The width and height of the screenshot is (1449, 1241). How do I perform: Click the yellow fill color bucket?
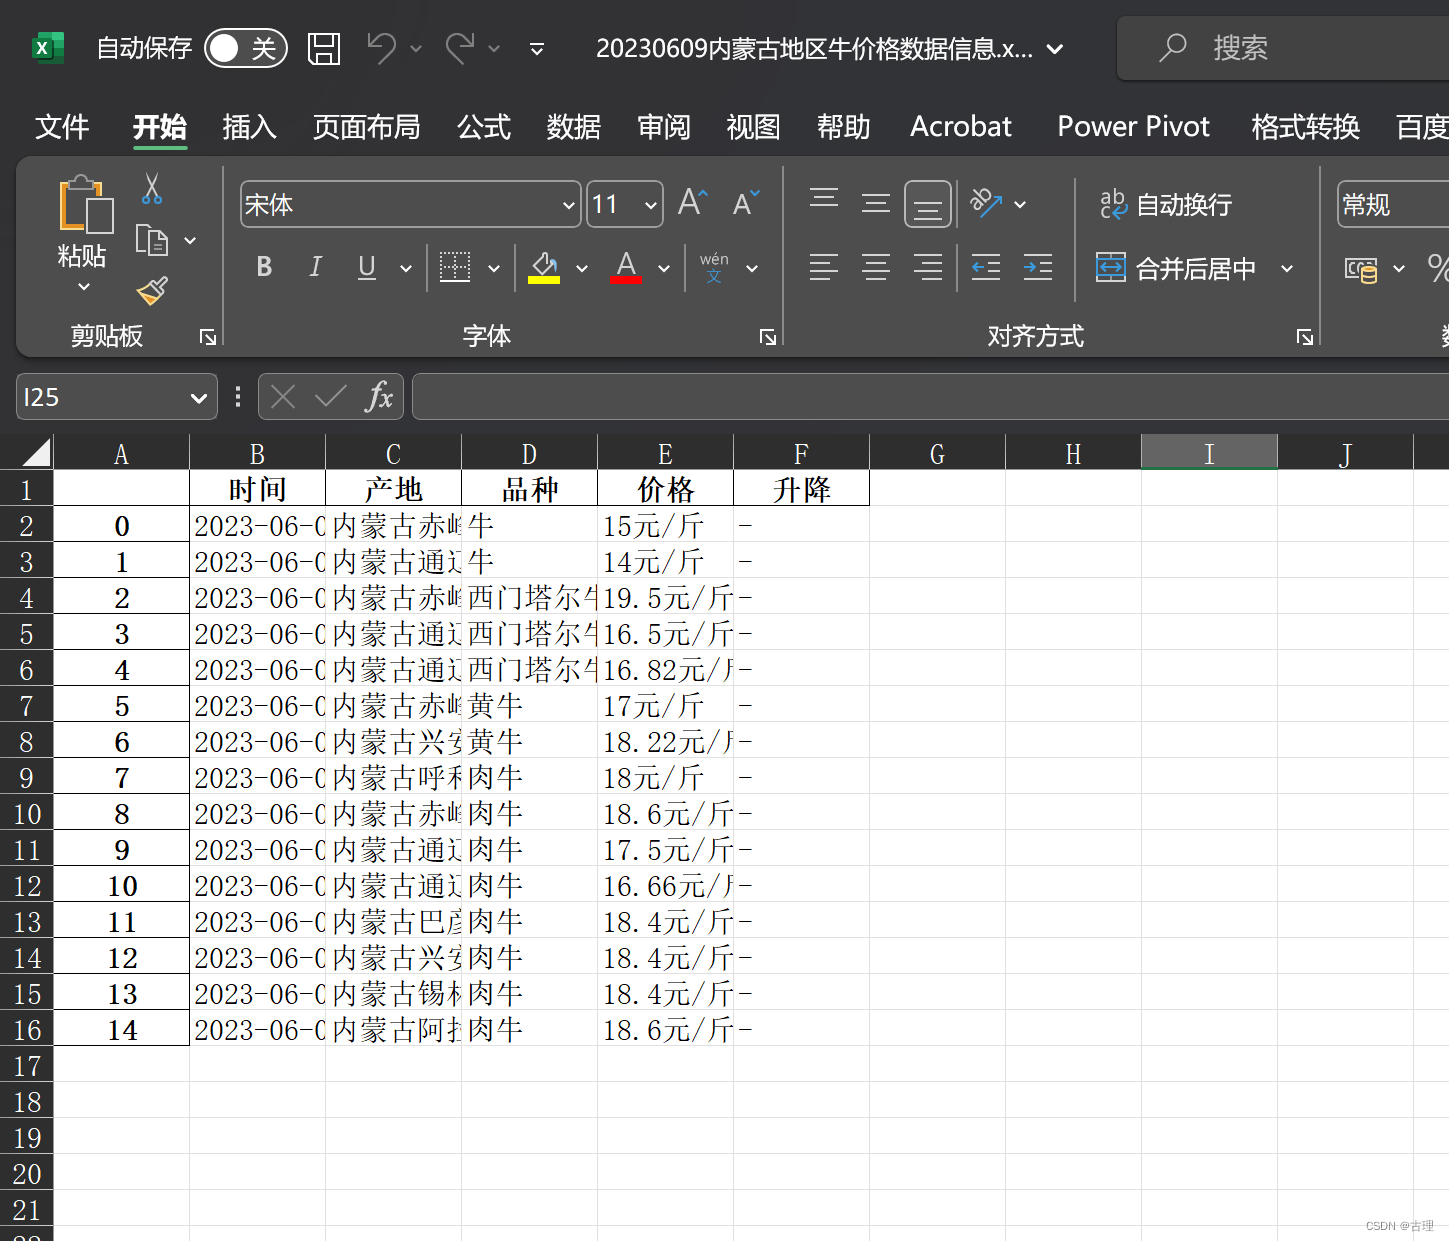(544, 267)
